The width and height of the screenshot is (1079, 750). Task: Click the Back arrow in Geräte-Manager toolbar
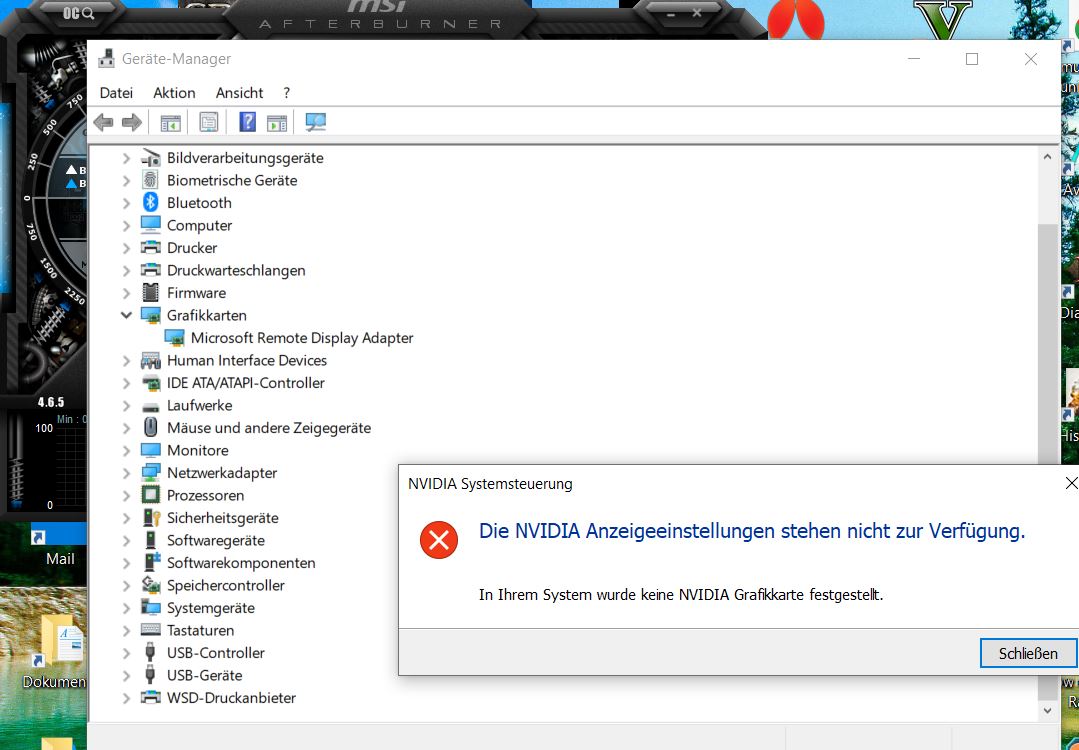tap(103, 122)
